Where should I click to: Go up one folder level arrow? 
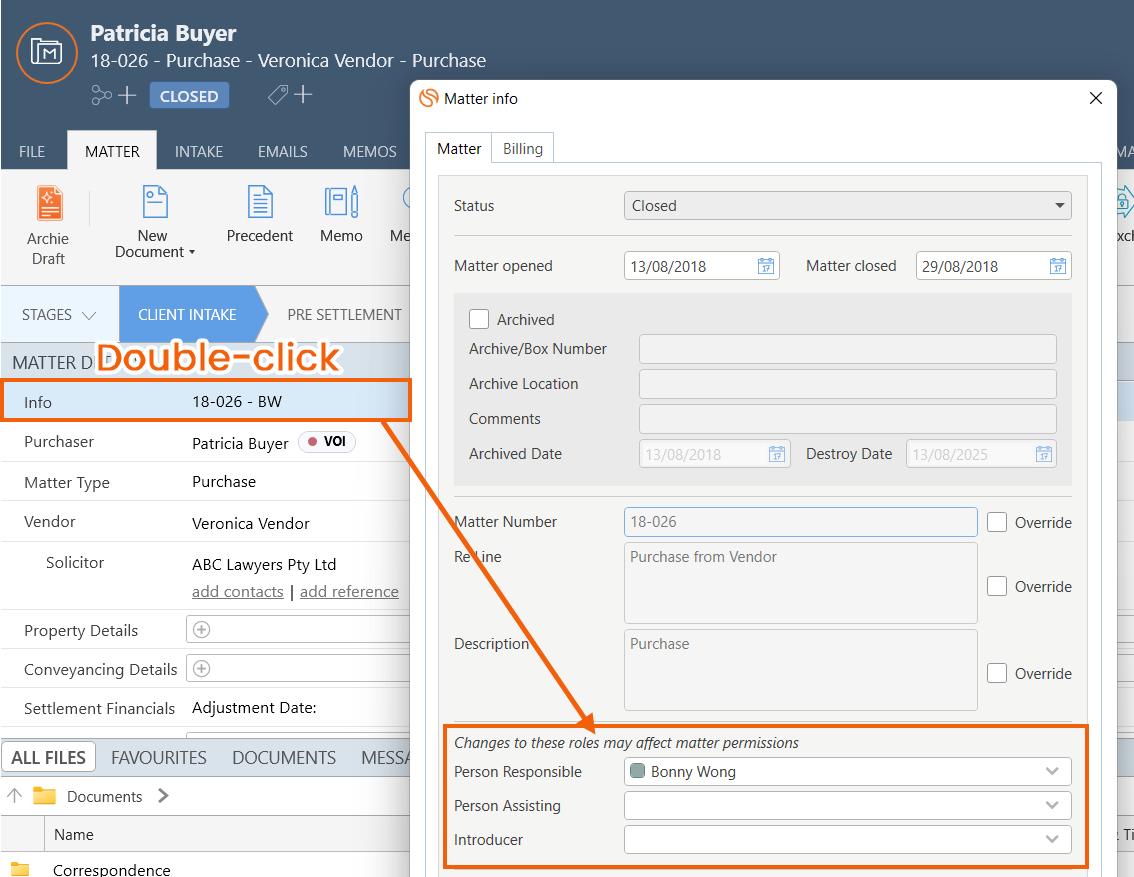tap(14, 795)
